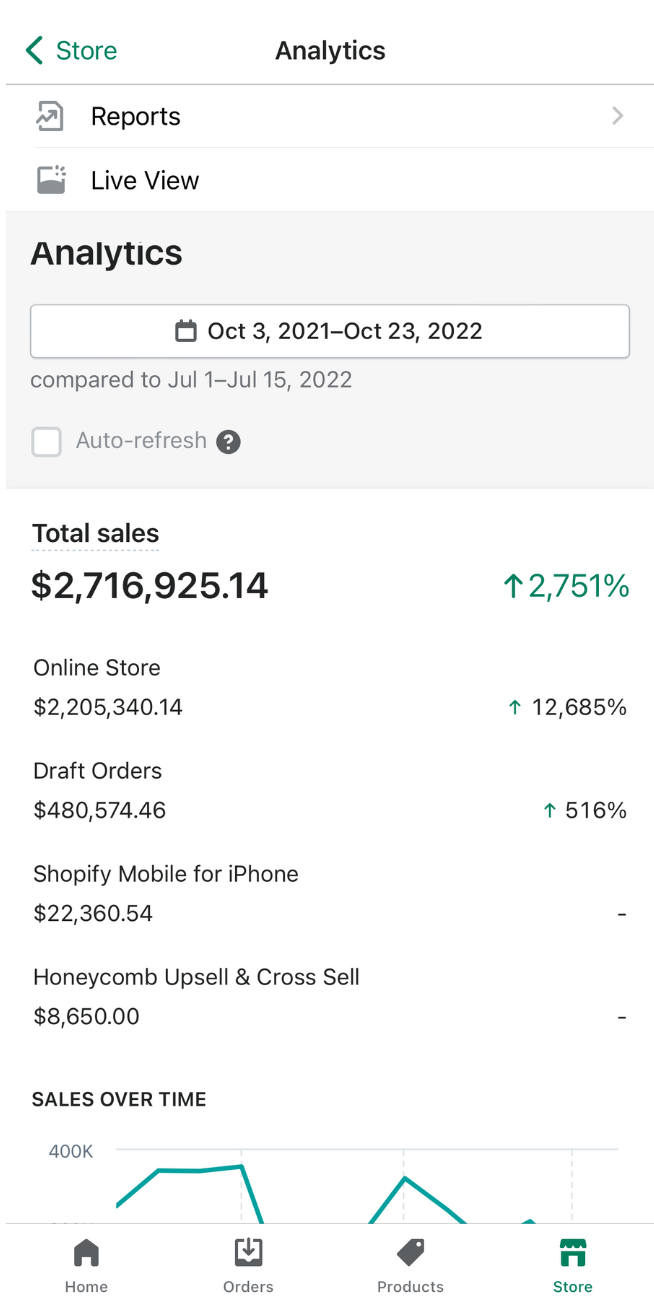Click the calendar icon in date range
654x1315 pixels.
click(x=186, y=331)
